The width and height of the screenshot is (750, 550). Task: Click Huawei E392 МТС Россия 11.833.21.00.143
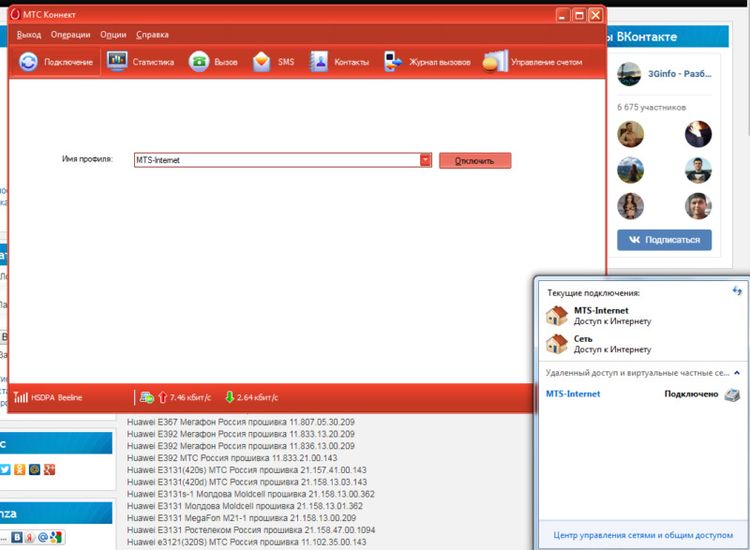(x=232, y=458)
